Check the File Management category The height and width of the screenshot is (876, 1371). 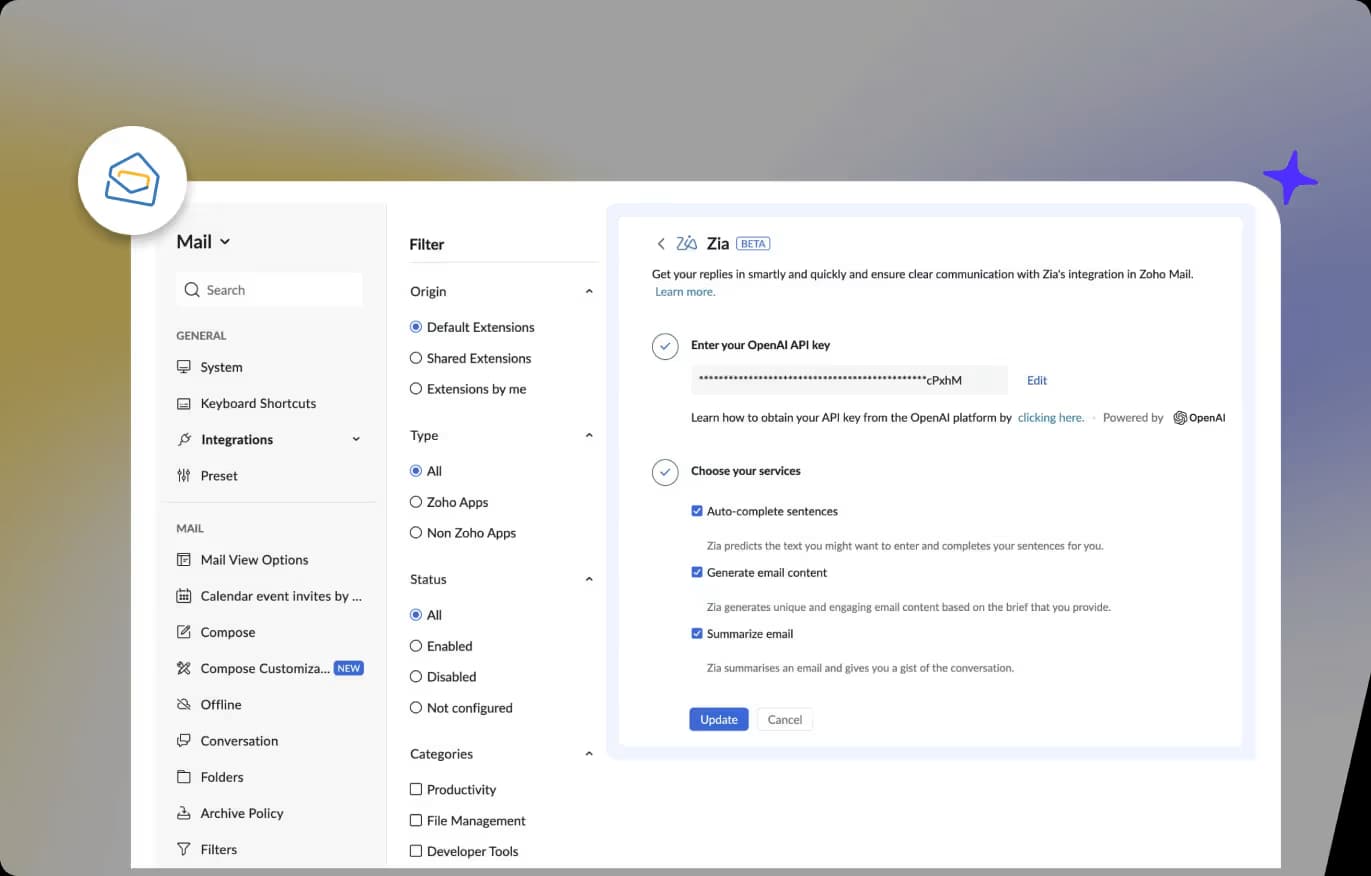[x=416, y=821]
